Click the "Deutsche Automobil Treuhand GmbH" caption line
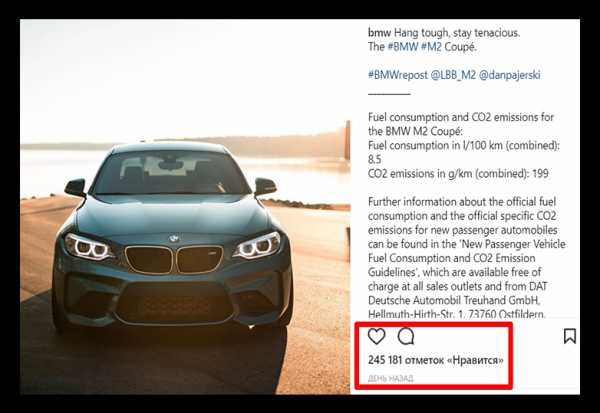The image size is (600, 413). [454, 300]
